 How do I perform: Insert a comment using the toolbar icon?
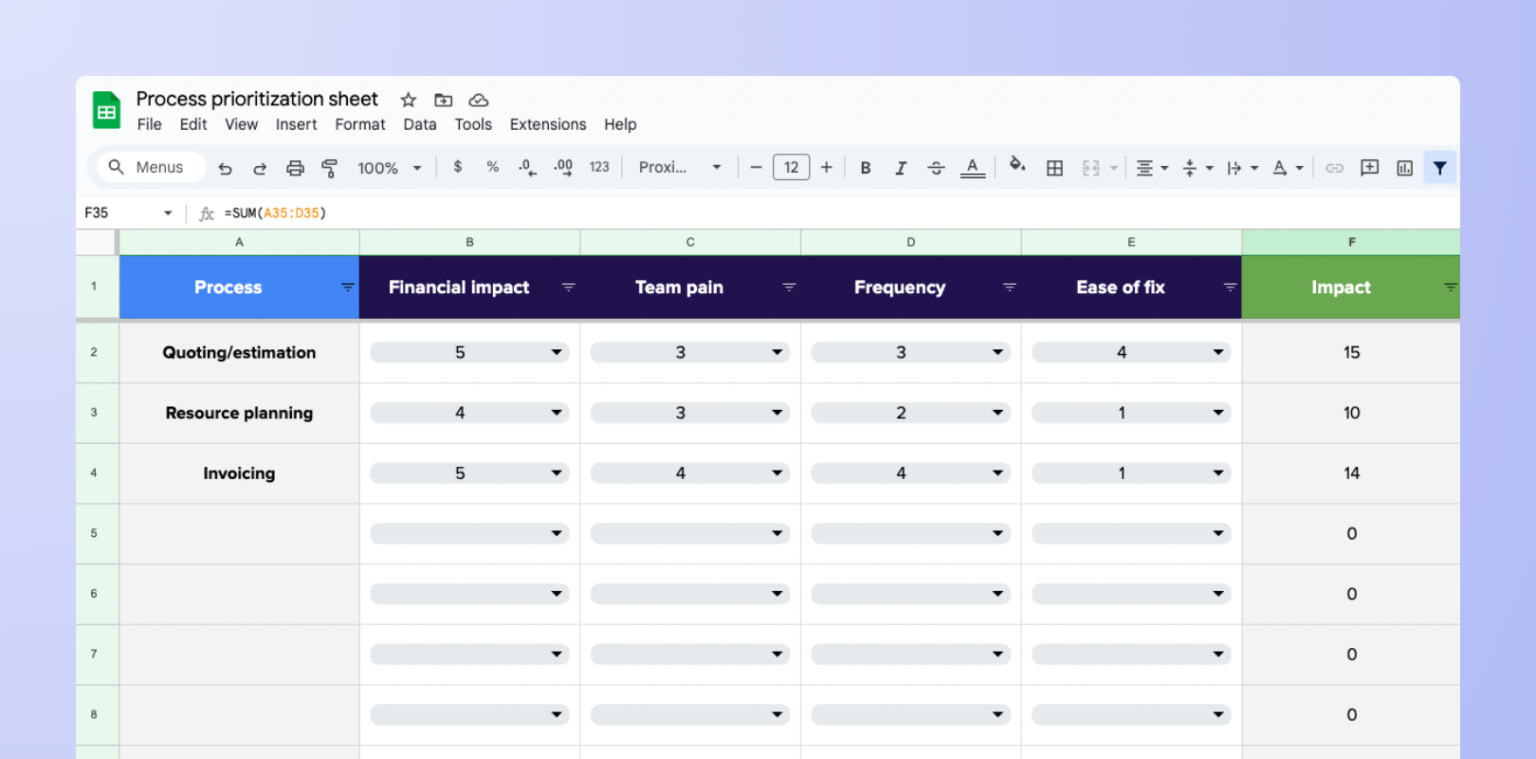pos(1369,168)
